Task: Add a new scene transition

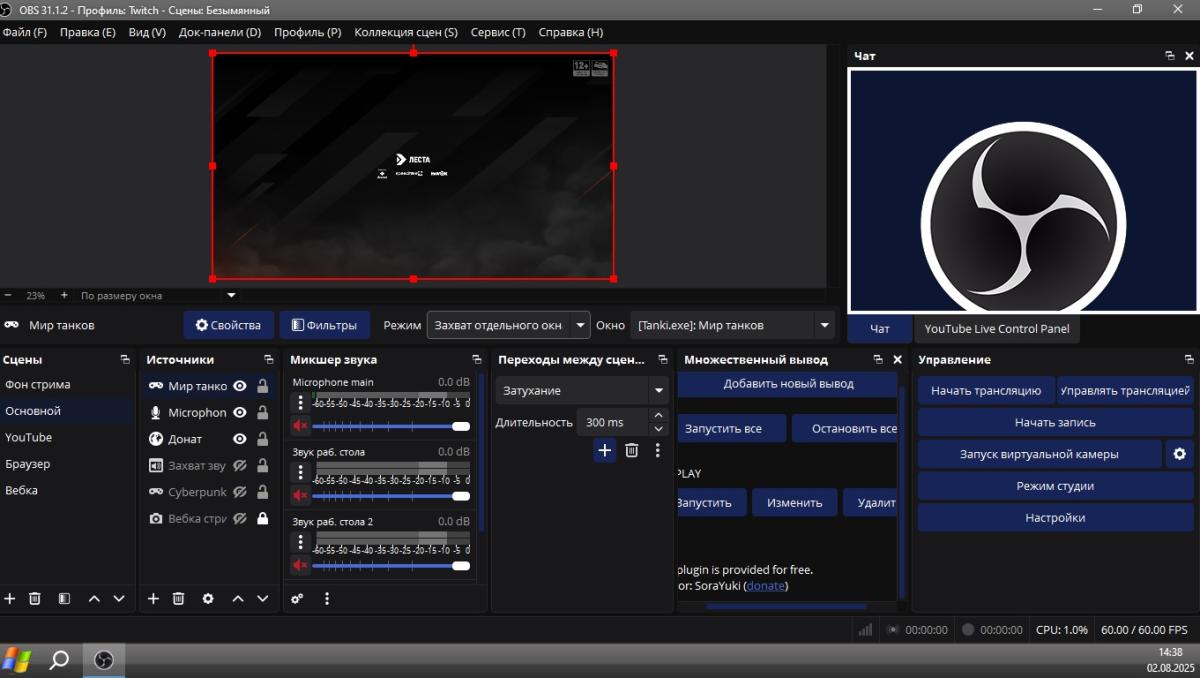Action: pos(604,450)
